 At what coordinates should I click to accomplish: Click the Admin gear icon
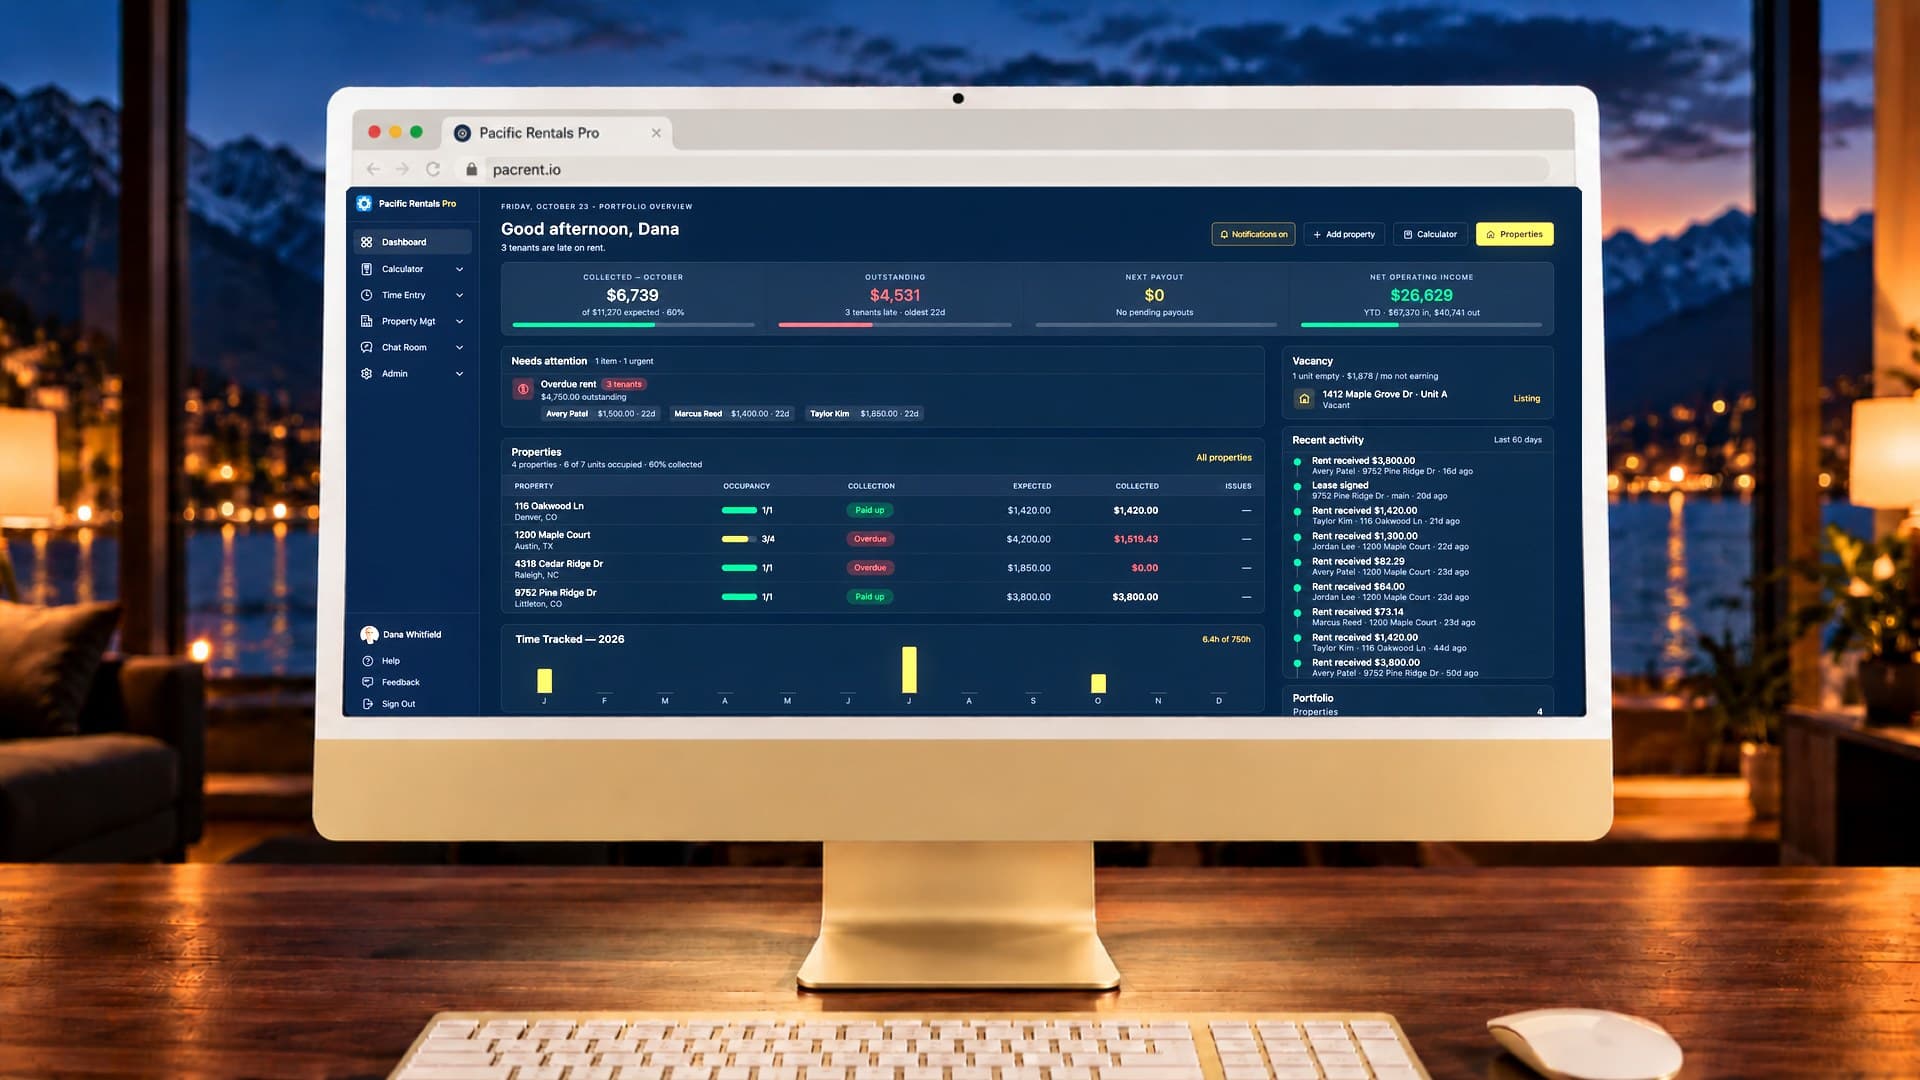(x=367, y=373)
